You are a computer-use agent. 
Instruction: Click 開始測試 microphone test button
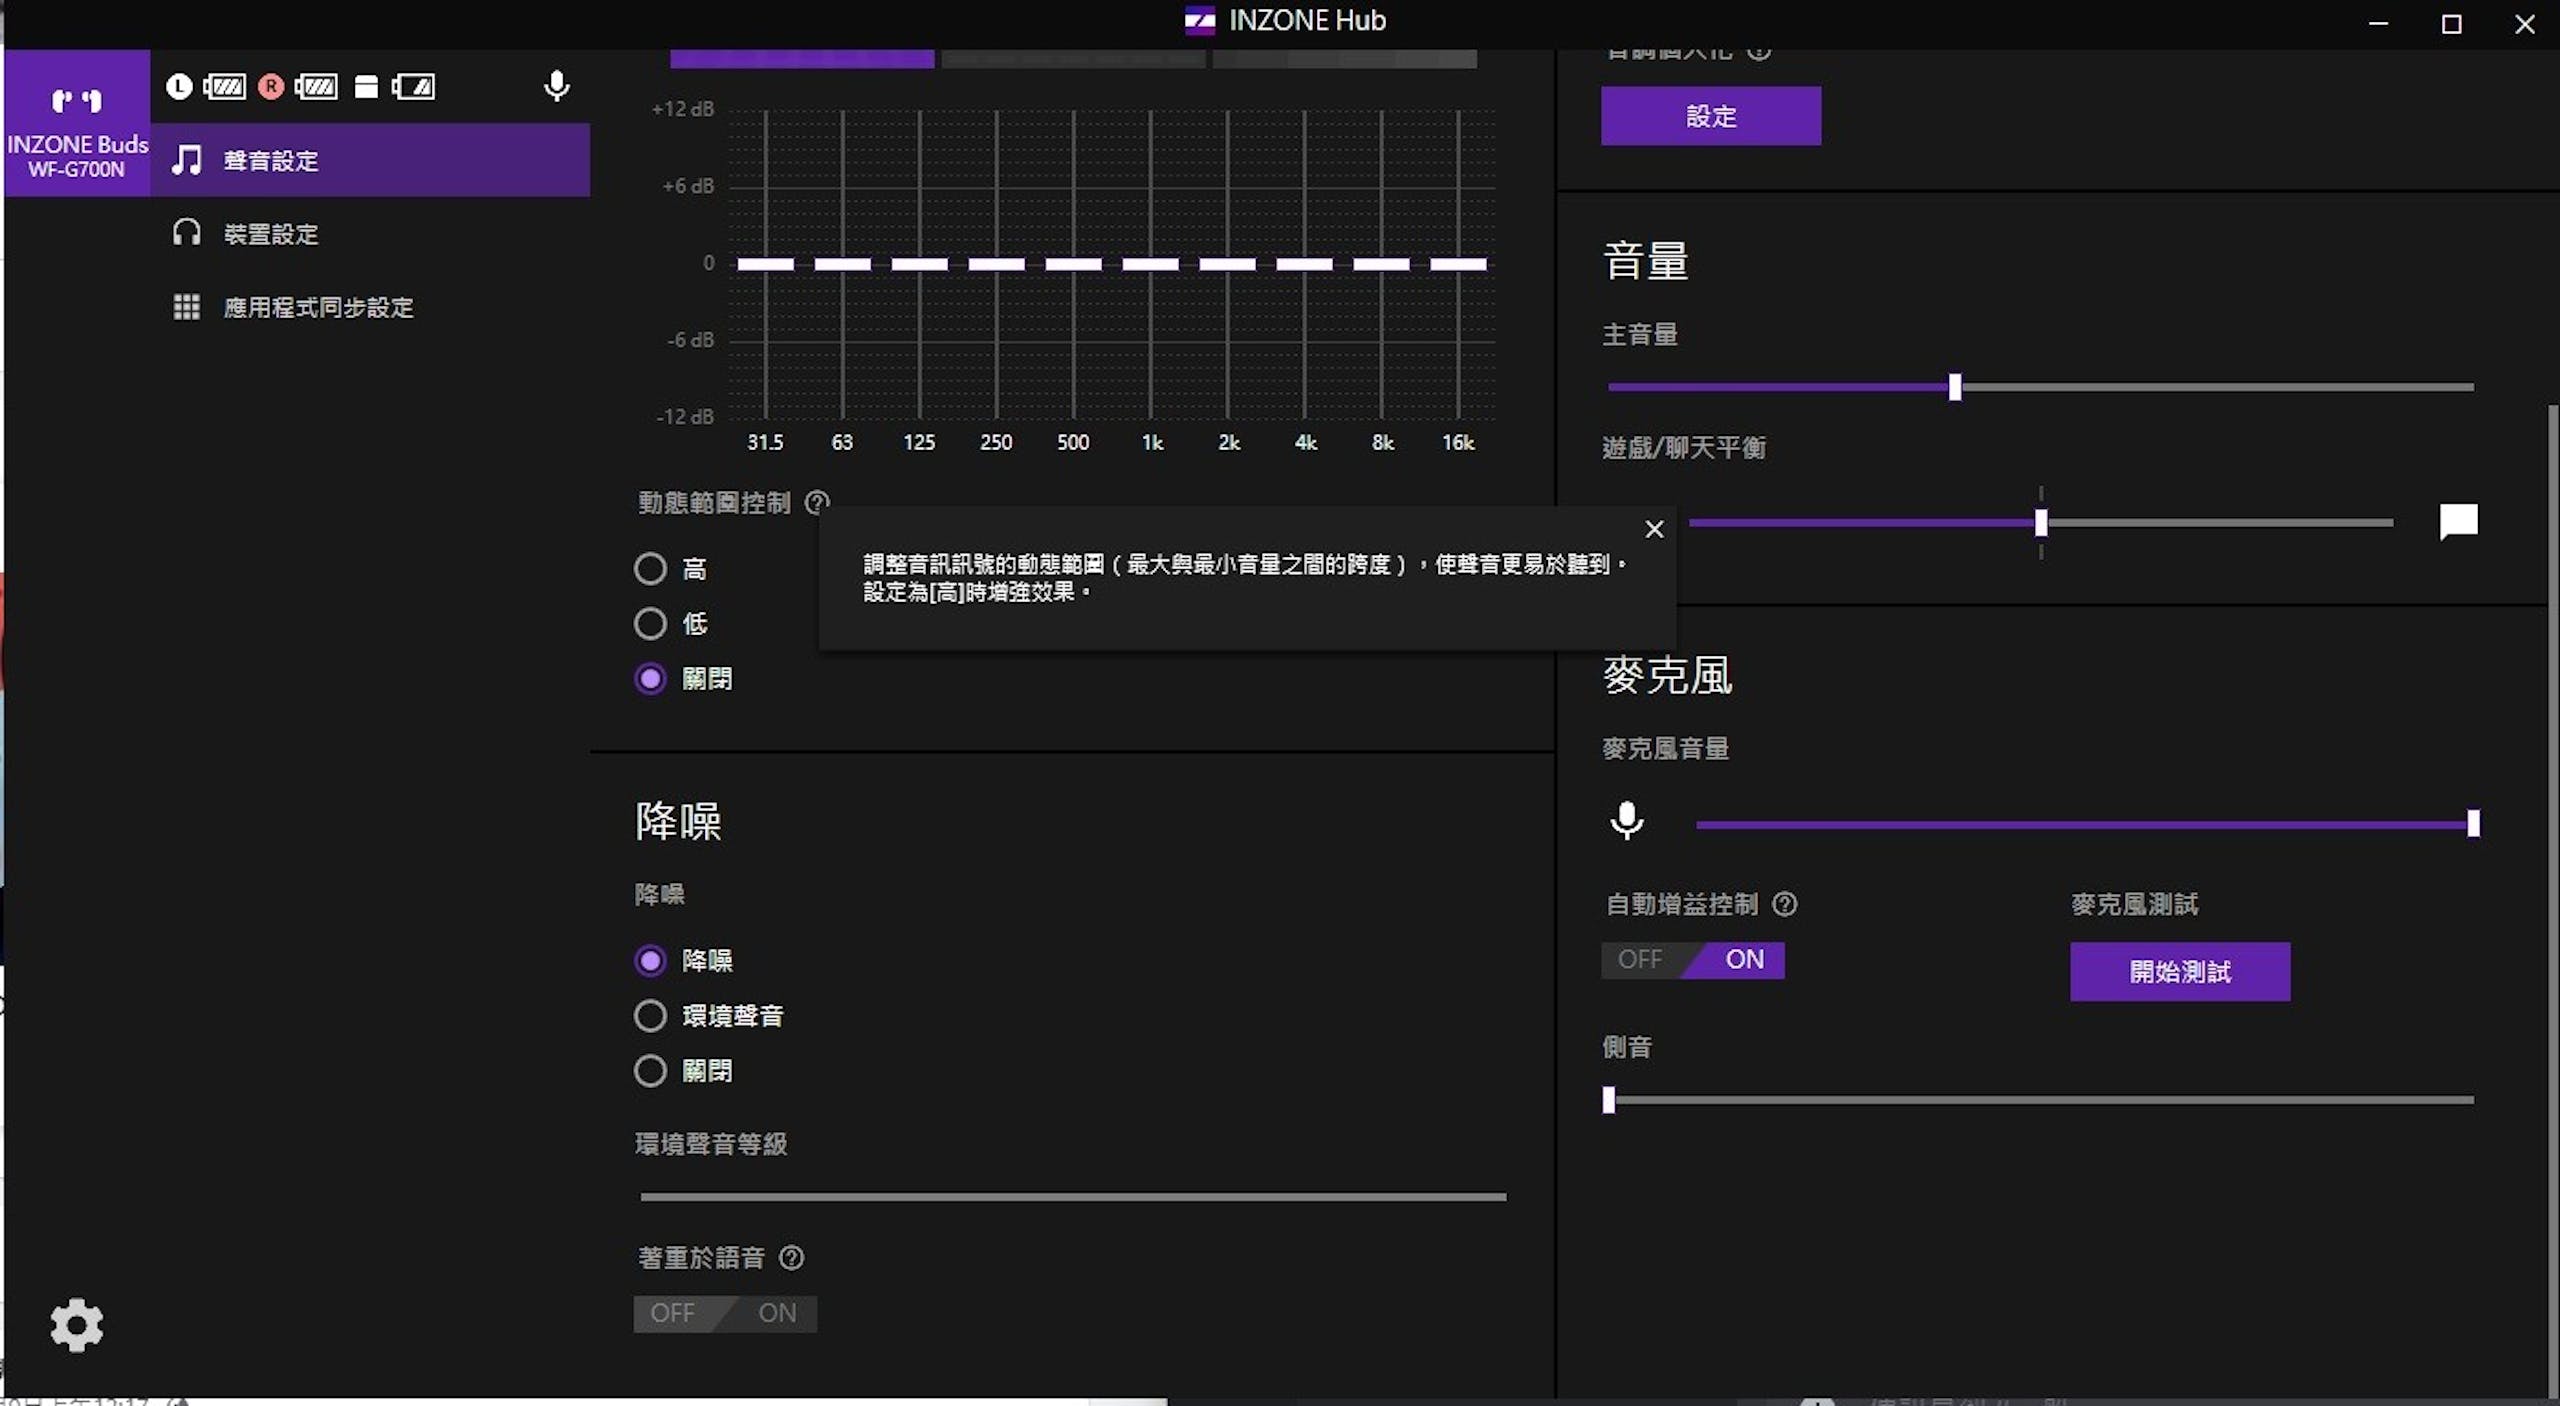click(2179, 972)
